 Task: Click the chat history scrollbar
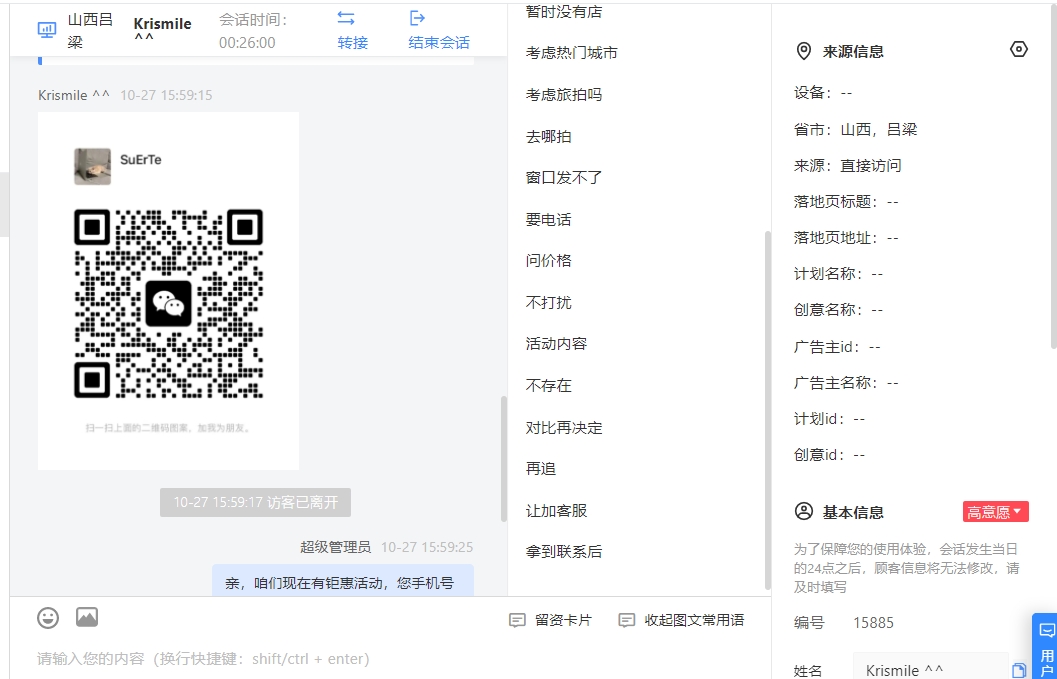click(x=504, y=459)
